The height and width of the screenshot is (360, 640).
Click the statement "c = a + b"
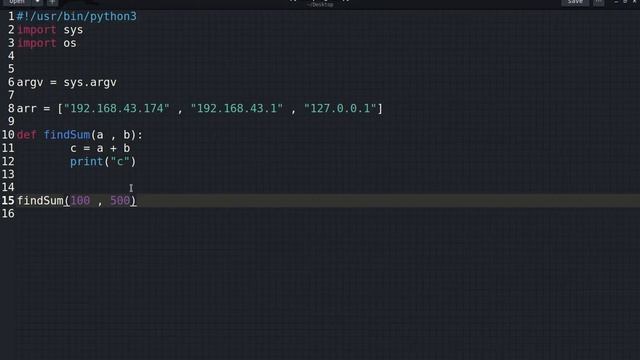pyautogui.click(x=100, y=148)
